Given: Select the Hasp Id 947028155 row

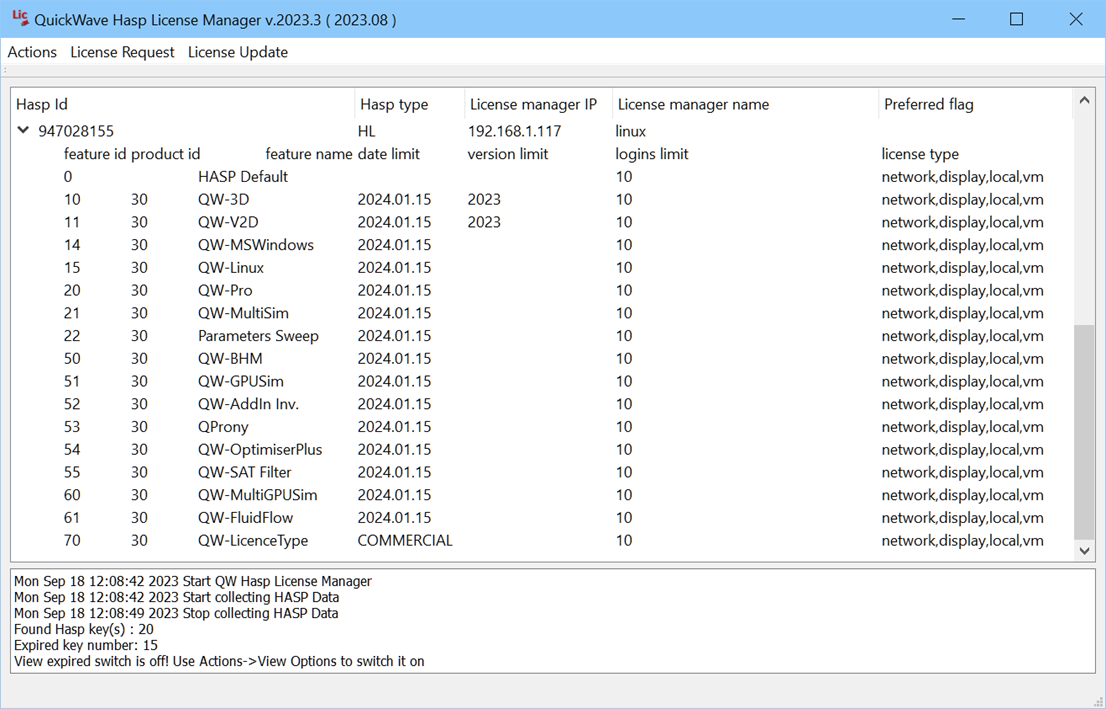Looking at the screenshot, I should [542, 131].
